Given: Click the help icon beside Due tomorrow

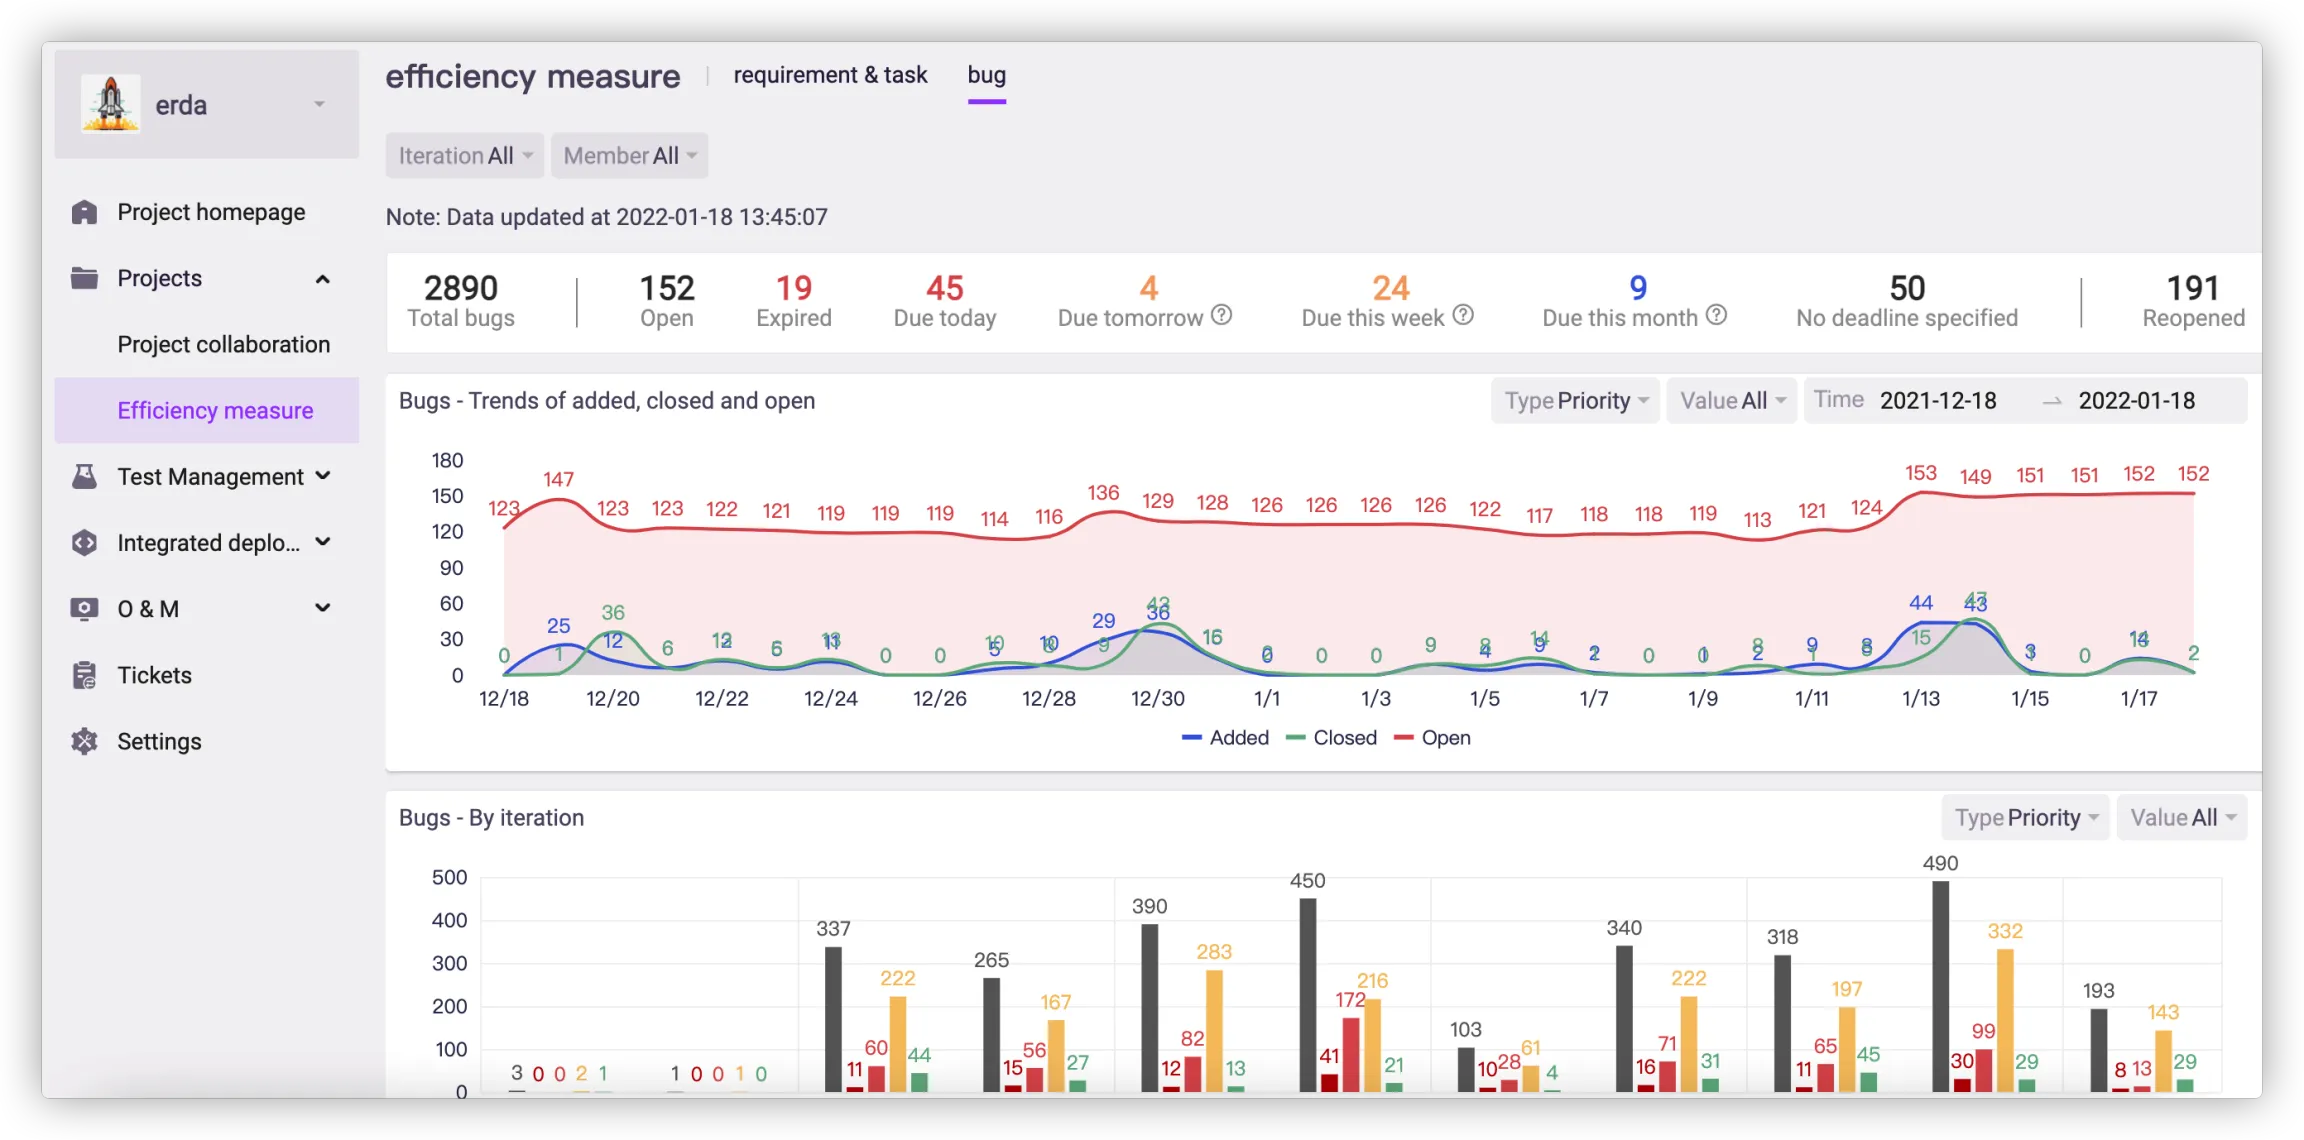Looking at the screenshot, I should [x=1221, y=315].
